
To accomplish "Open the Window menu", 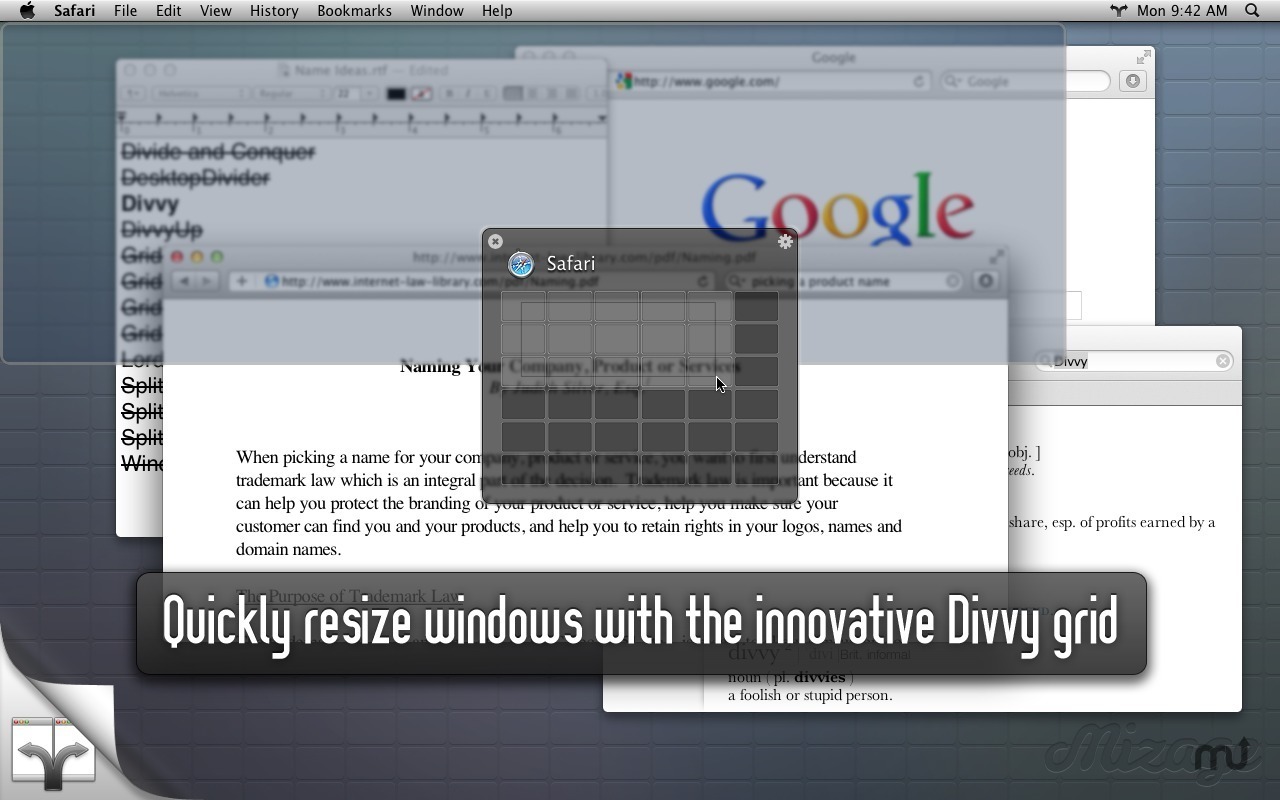I will coord(437,11).
